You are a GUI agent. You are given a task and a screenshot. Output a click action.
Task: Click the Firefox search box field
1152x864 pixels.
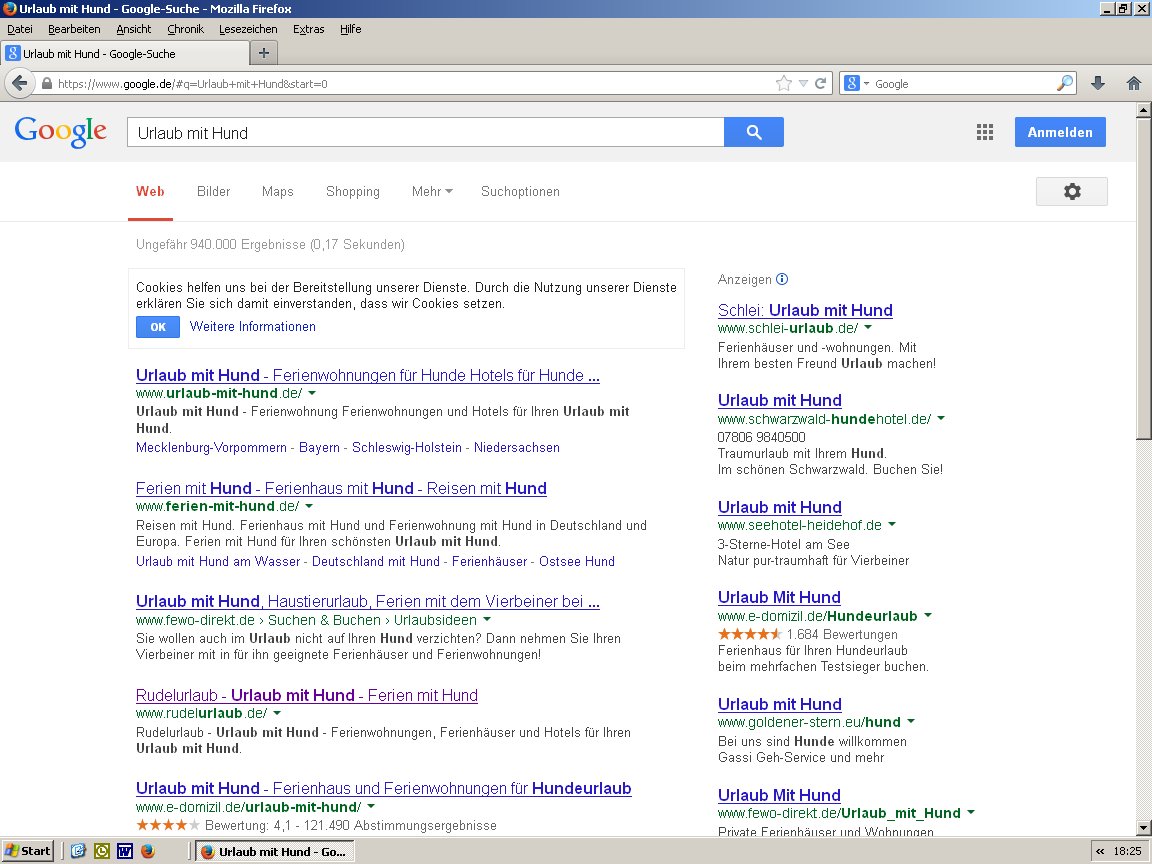[x=963, y=84]
